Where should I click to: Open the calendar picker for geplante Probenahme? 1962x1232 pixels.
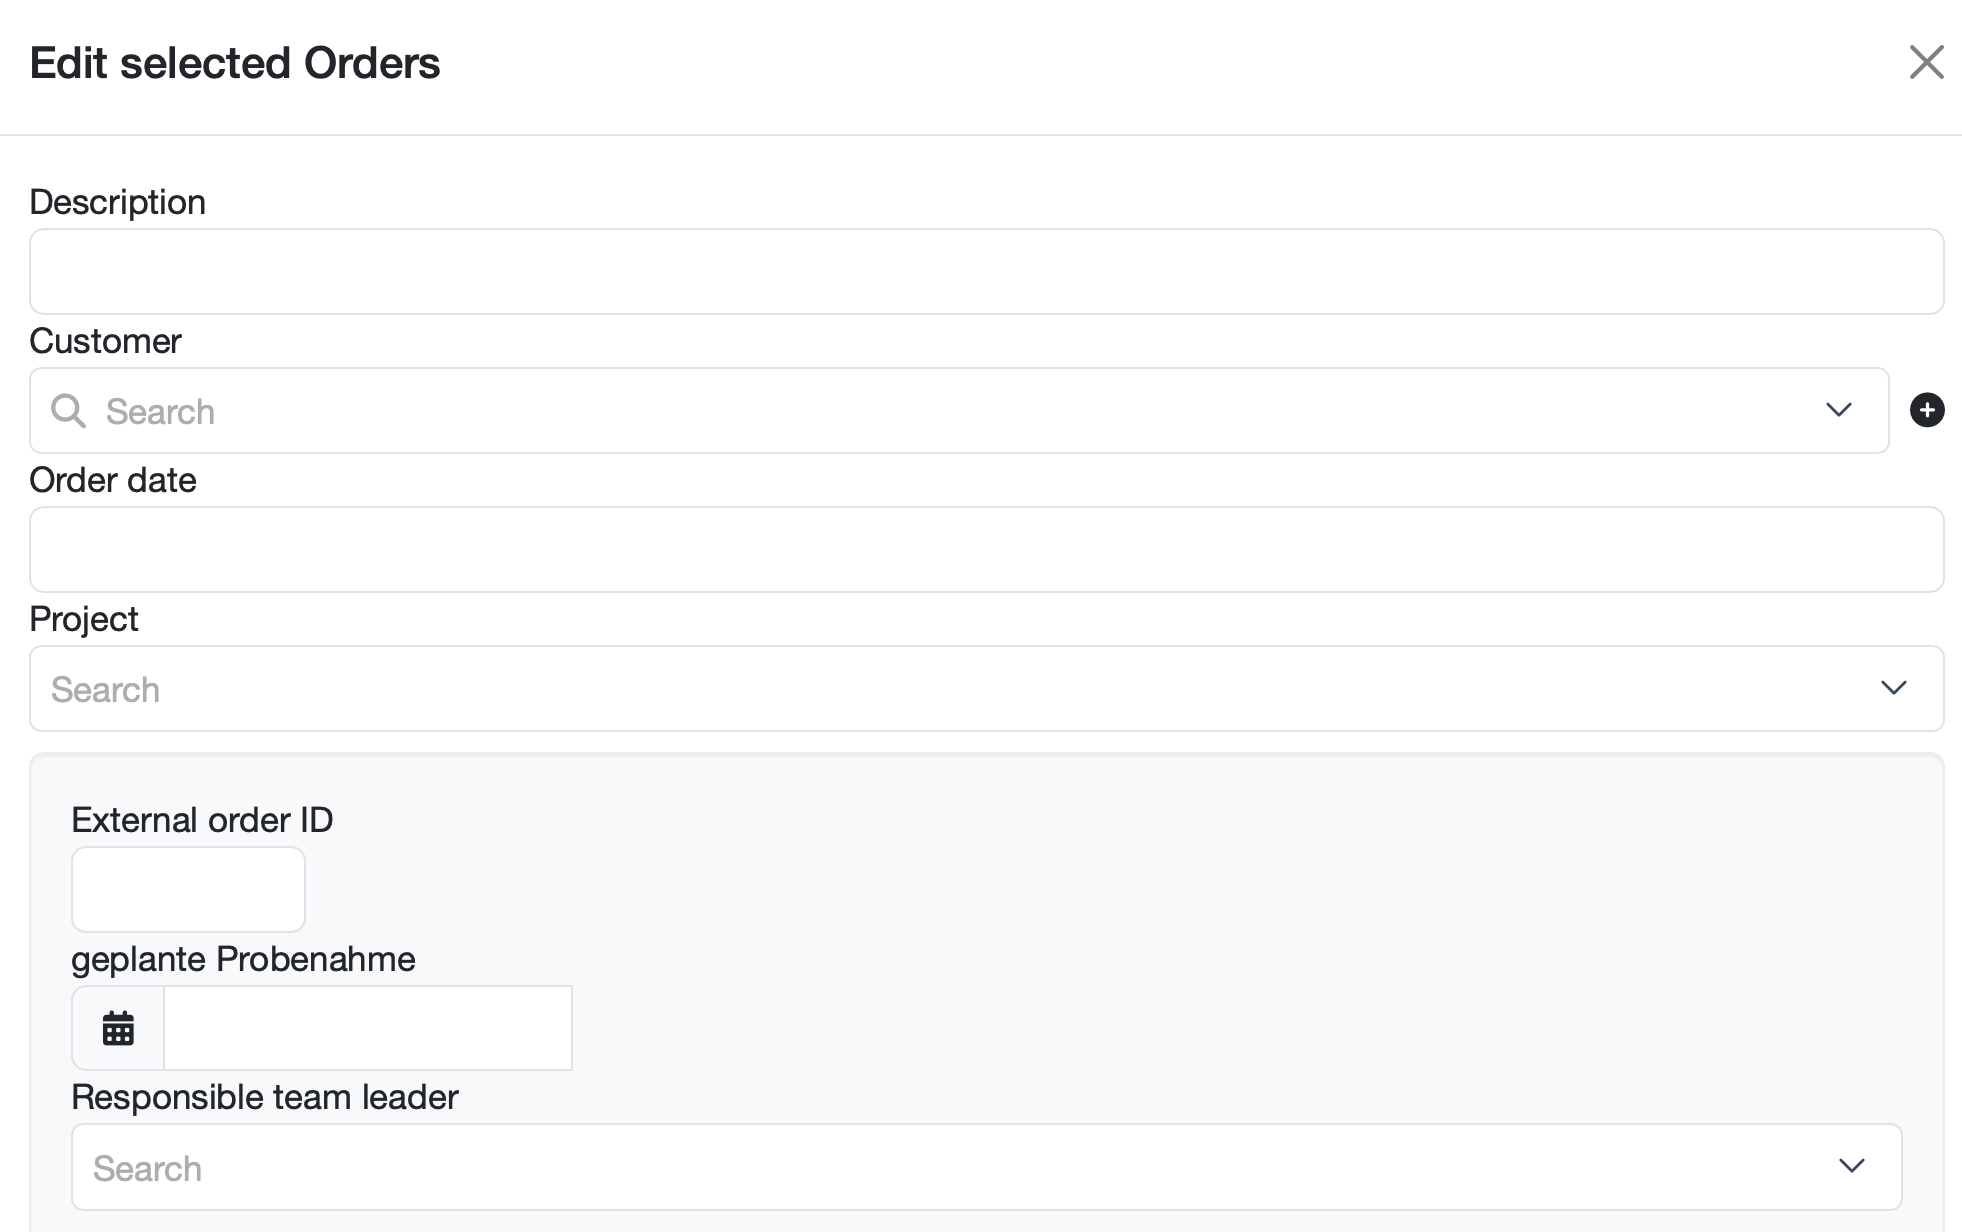point(118,1028)
